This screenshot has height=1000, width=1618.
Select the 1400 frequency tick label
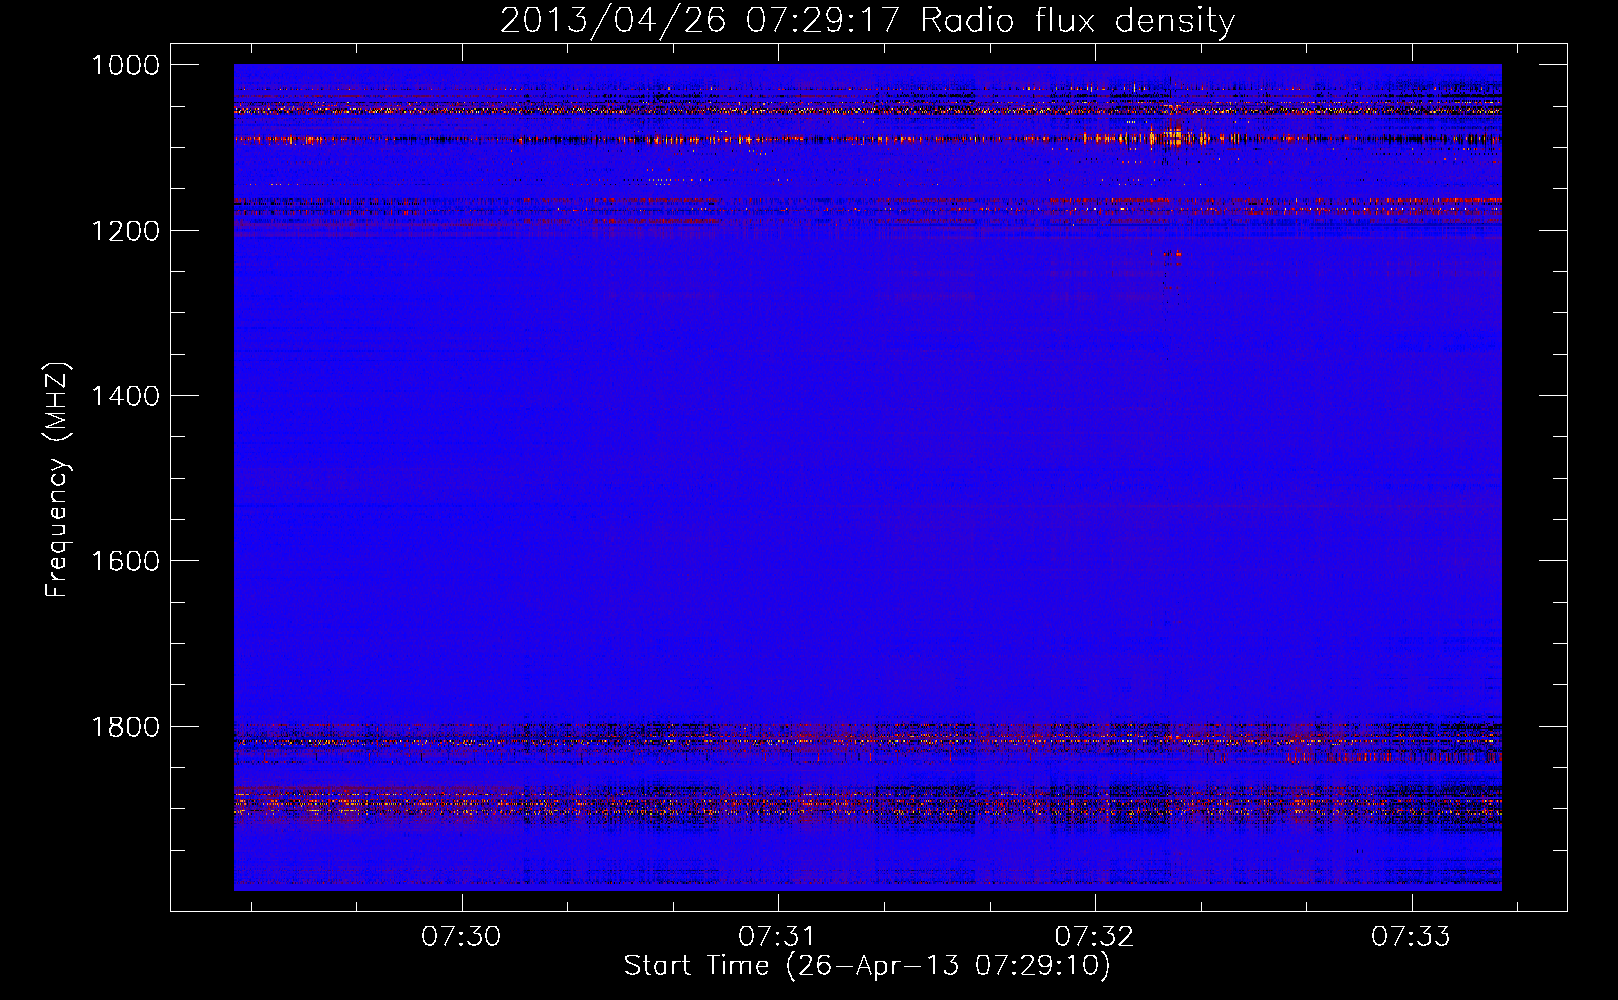[125, 396]
